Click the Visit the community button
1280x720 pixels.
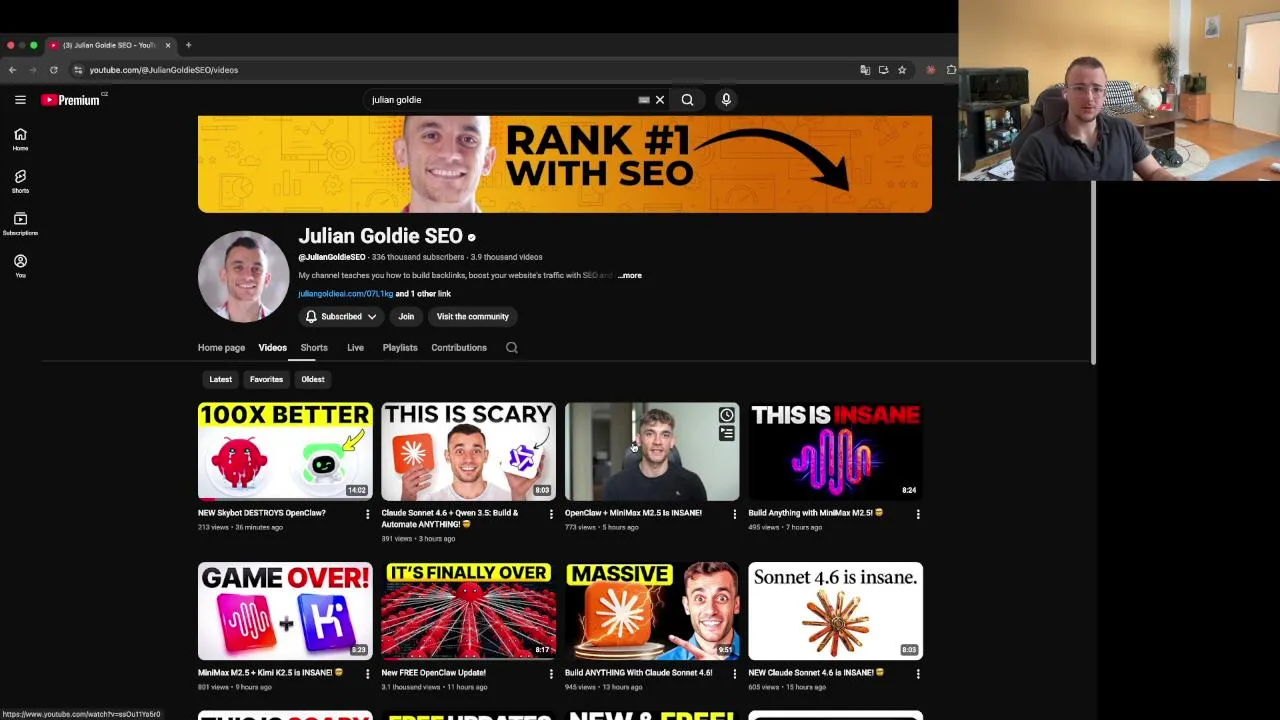point(472,316)
